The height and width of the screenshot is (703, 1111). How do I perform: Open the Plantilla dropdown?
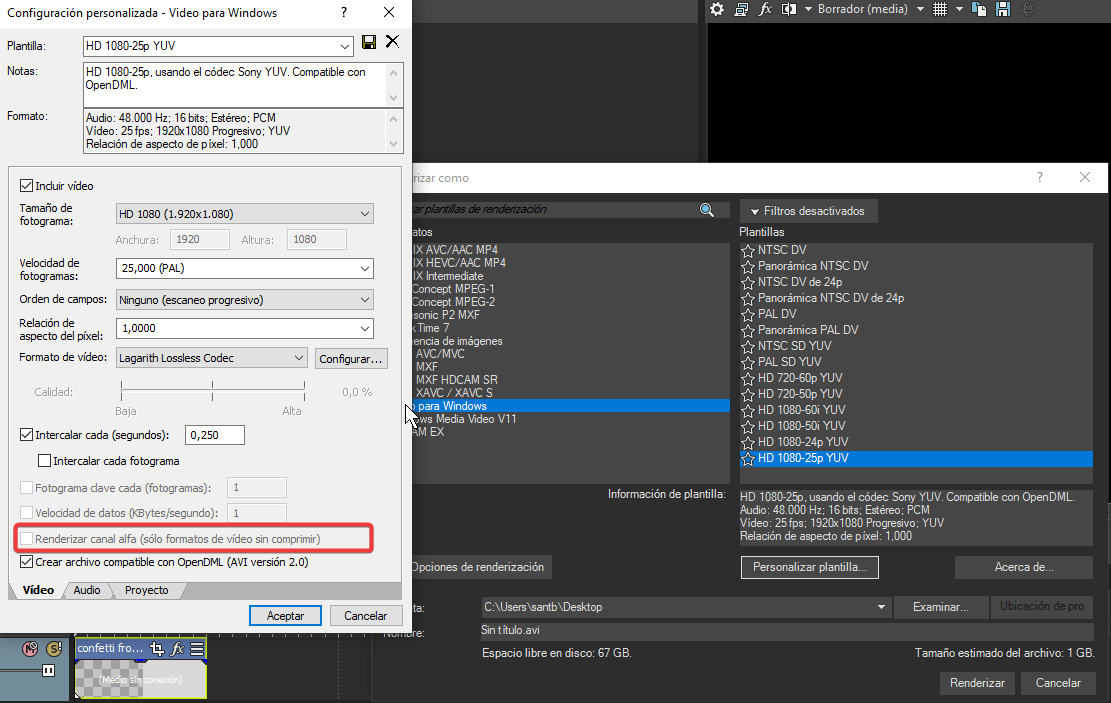click(344, 46)
